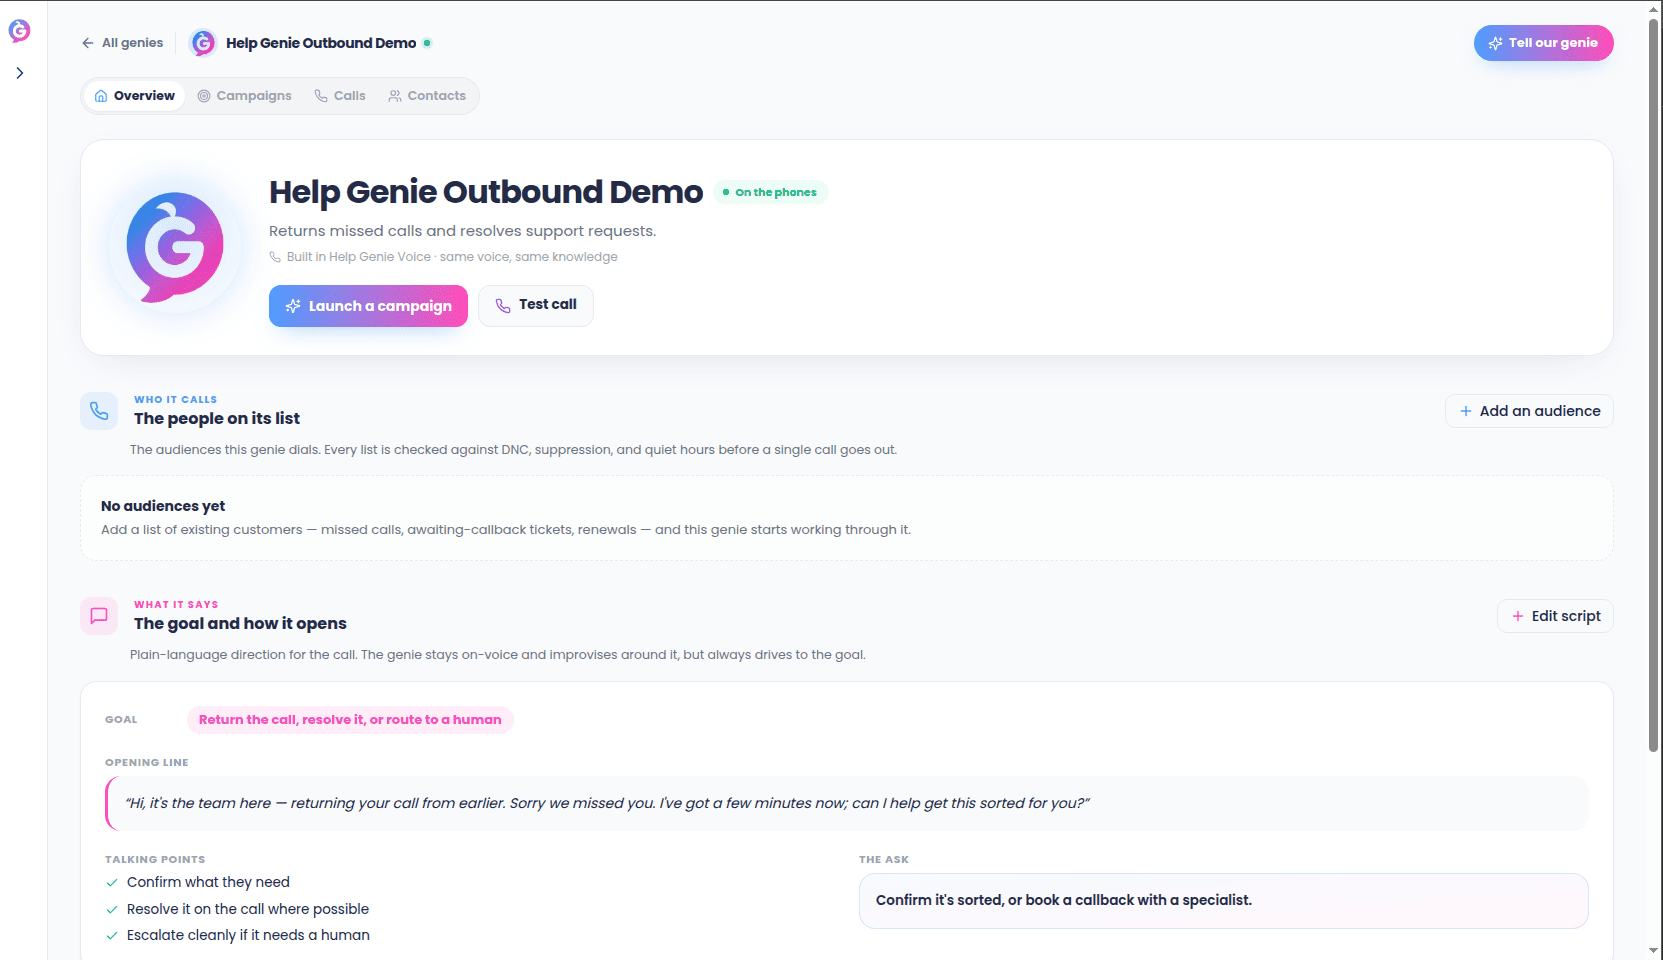Start a Test call

[536, 305]
